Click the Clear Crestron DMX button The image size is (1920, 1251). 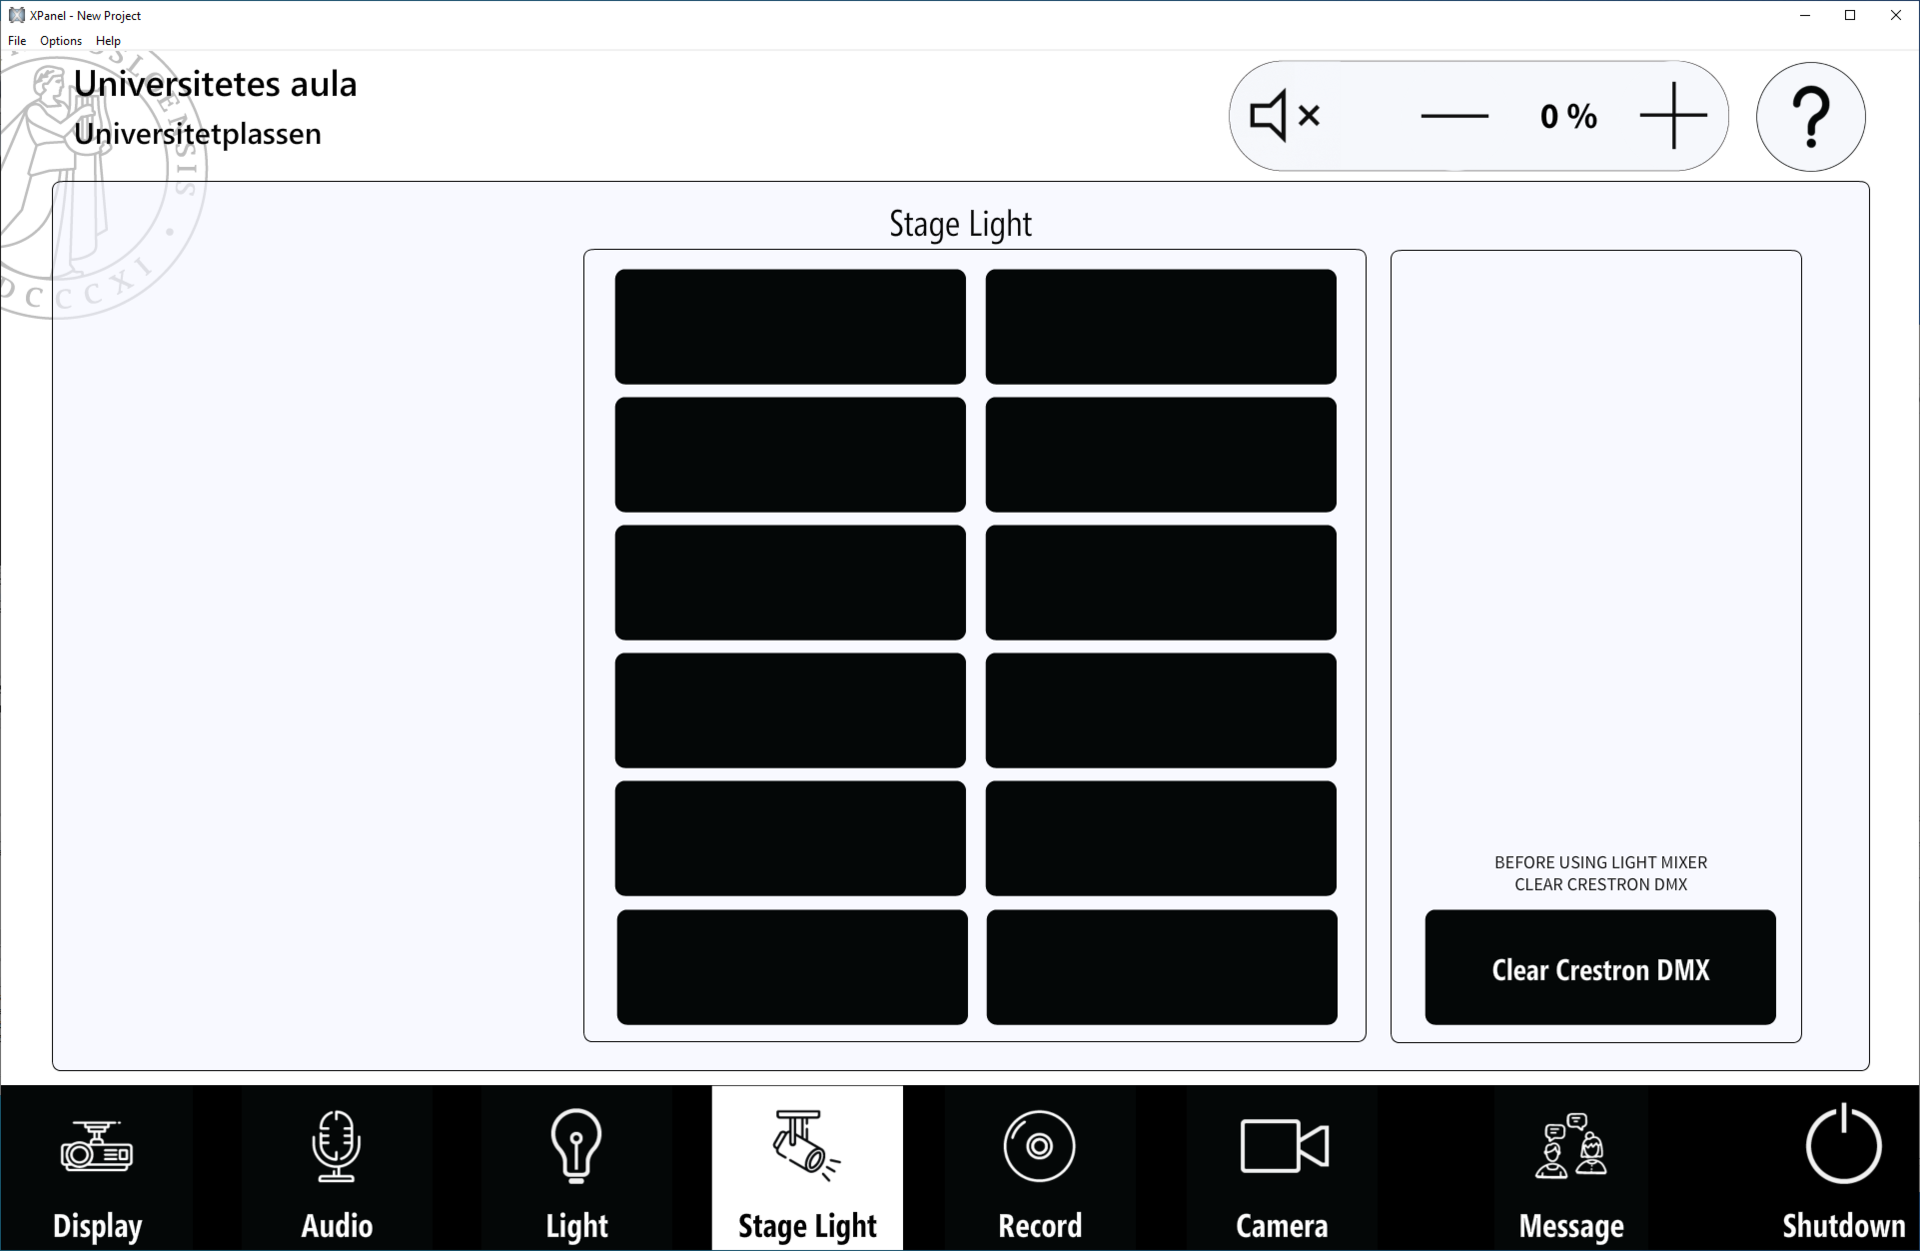click(1600, 967)
